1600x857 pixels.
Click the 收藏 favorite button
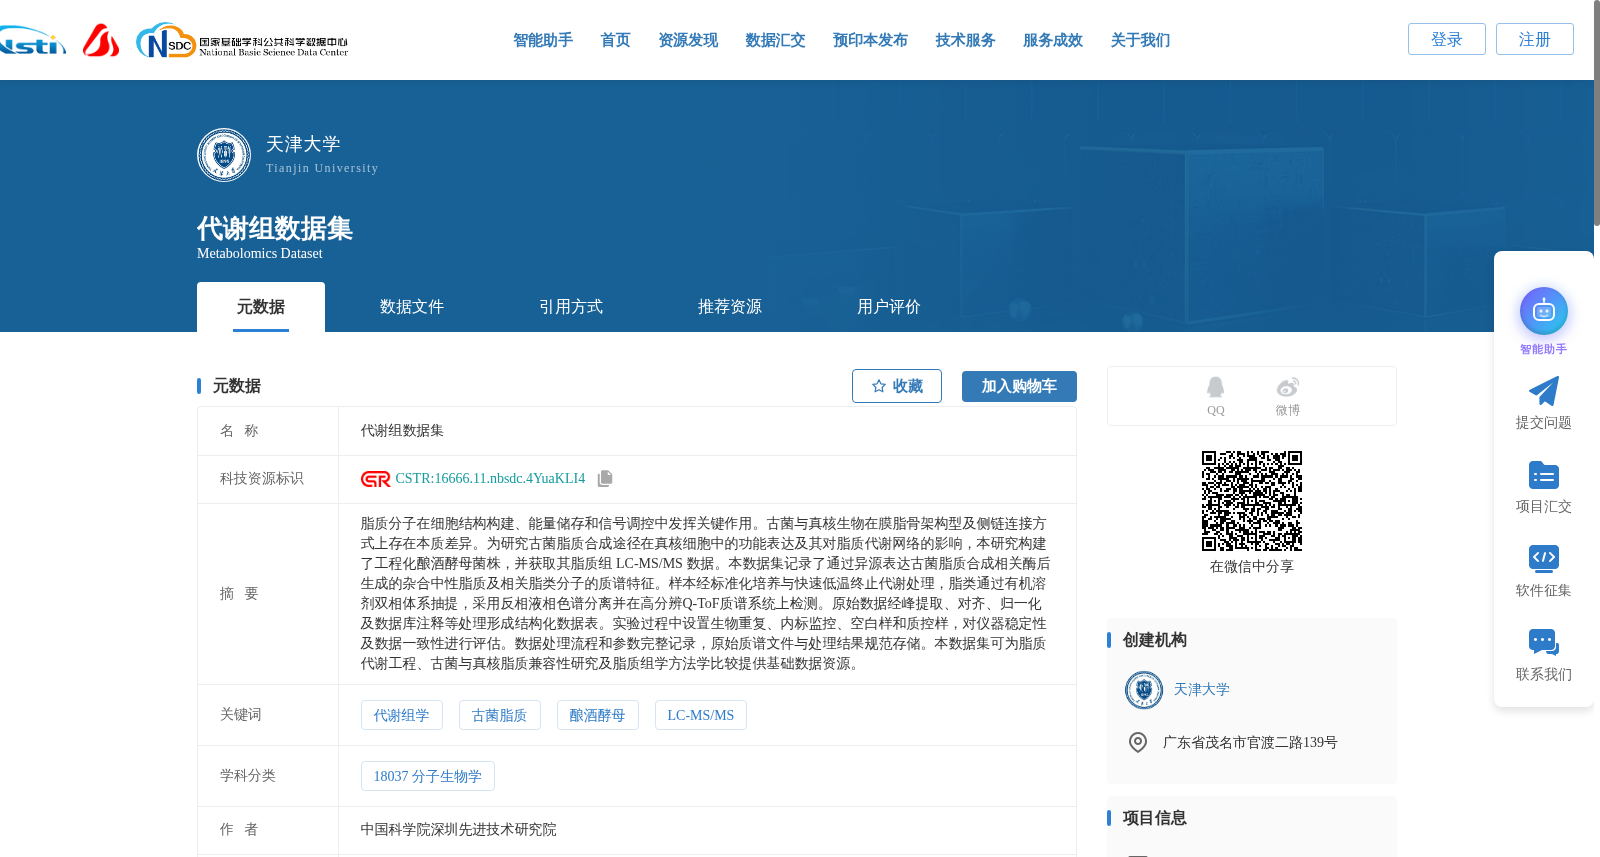click(x=897, y=386)
